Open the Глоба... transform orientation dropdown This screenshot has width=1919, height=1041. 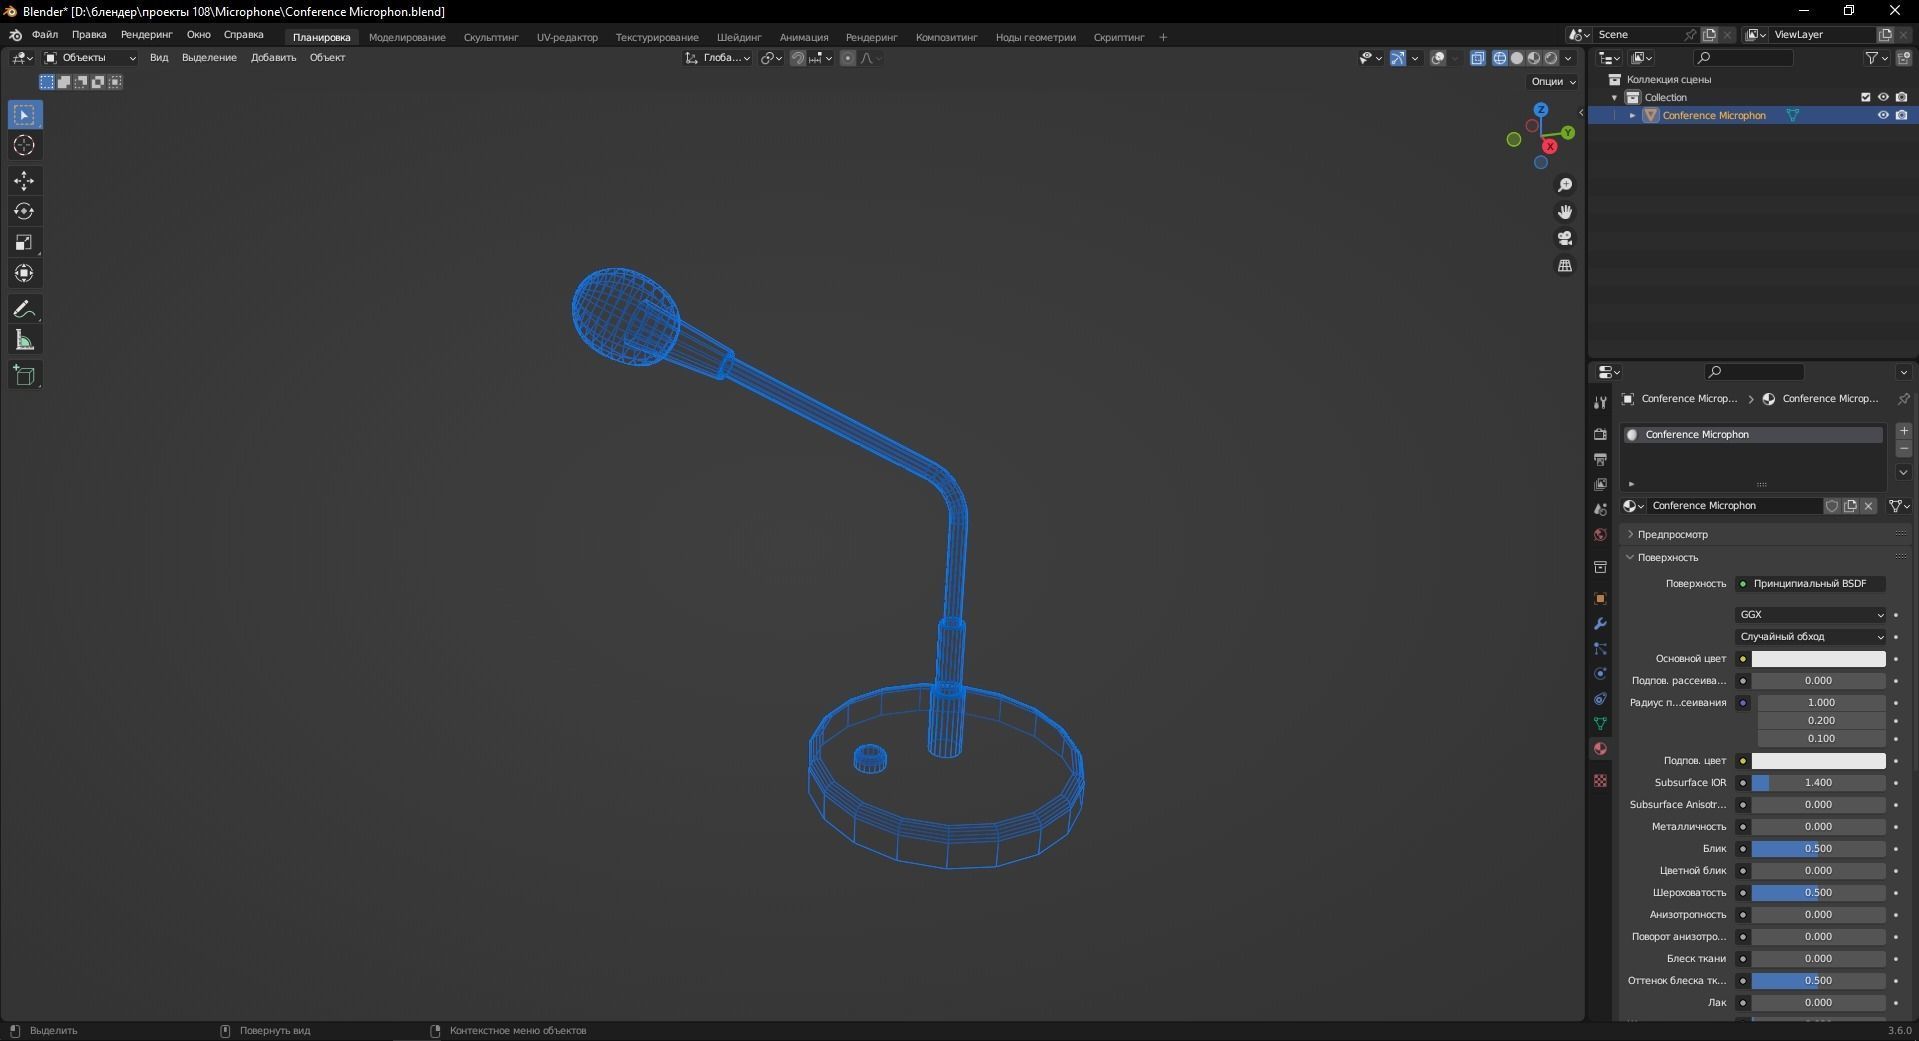coord(718,58)
